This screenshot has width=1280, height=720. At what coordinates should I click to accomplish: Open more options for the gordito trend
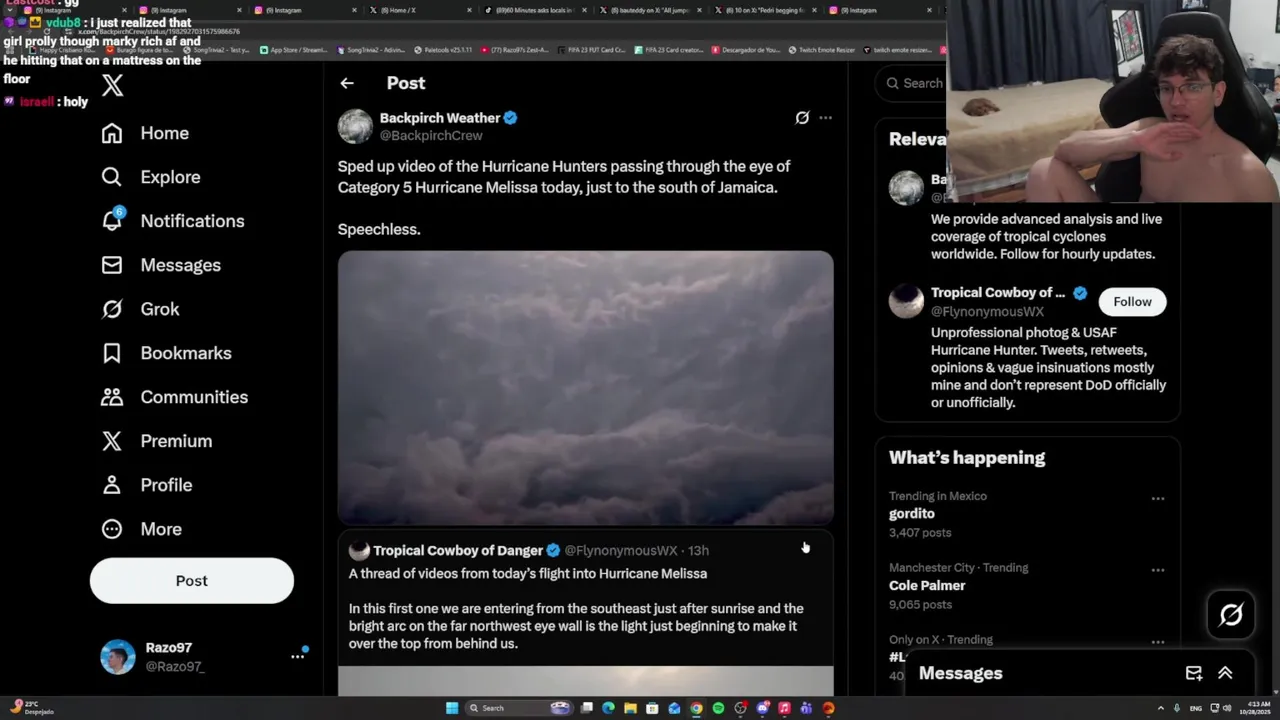coord(1157,498)
